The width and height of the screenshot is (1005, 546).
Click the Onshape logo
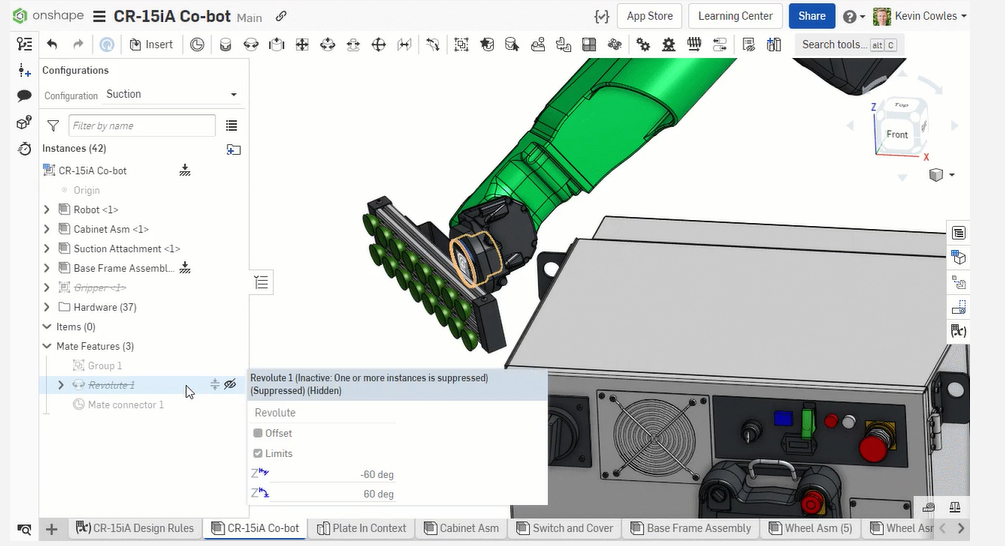47,15
